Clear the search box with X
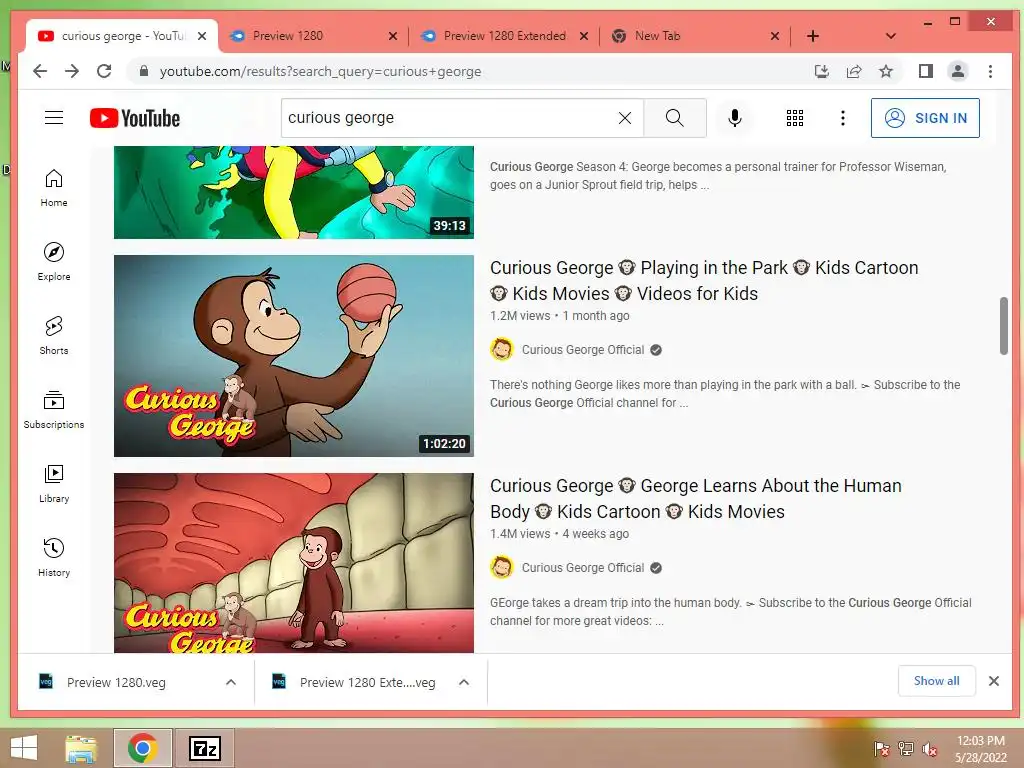 [x=625, y=118]
